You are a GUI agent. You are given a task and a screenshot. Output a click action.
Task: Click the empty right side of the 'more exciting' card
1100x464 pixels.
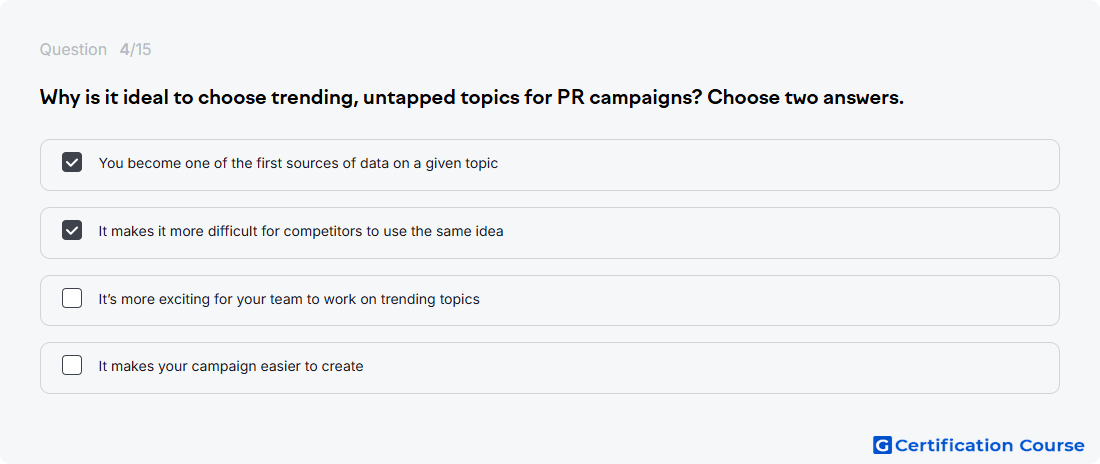pos(772,300)
